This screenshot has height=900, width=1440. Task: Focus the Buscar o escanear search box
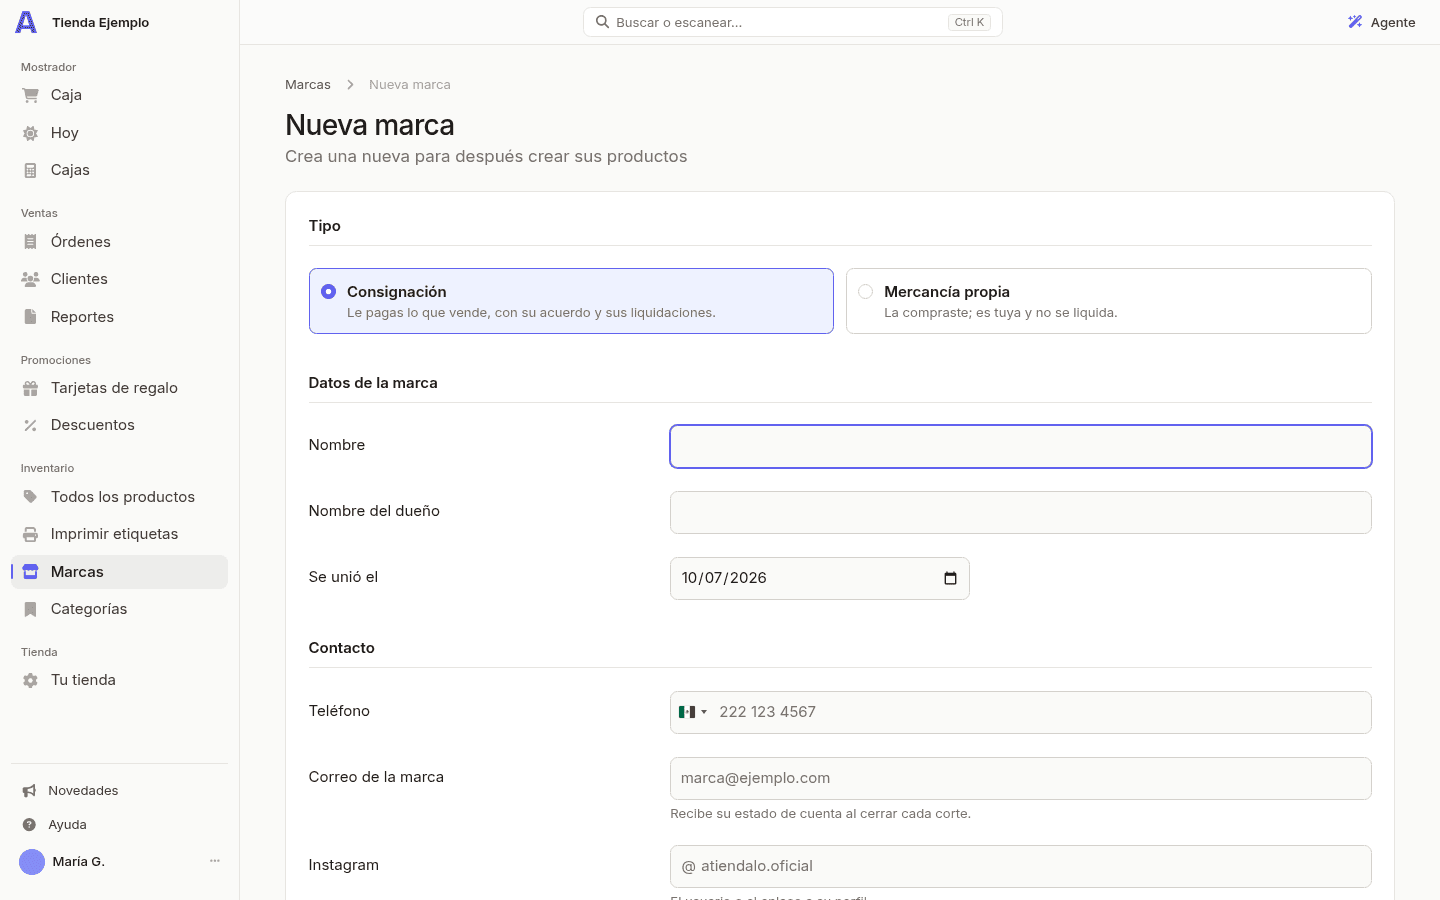(x=793, y=22)
